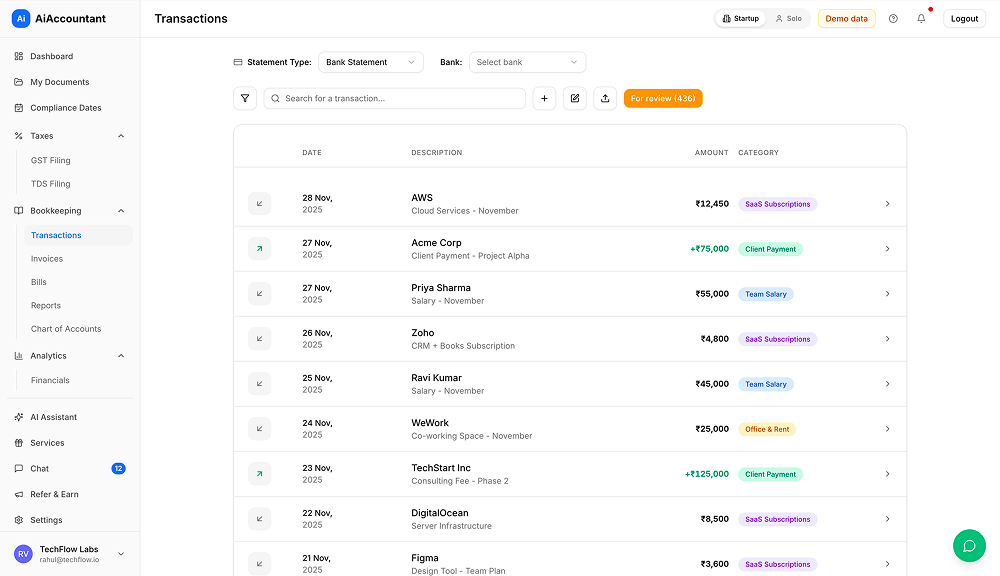Click the debit arrow icon for Priya Sharma

[x=260, y=293]
